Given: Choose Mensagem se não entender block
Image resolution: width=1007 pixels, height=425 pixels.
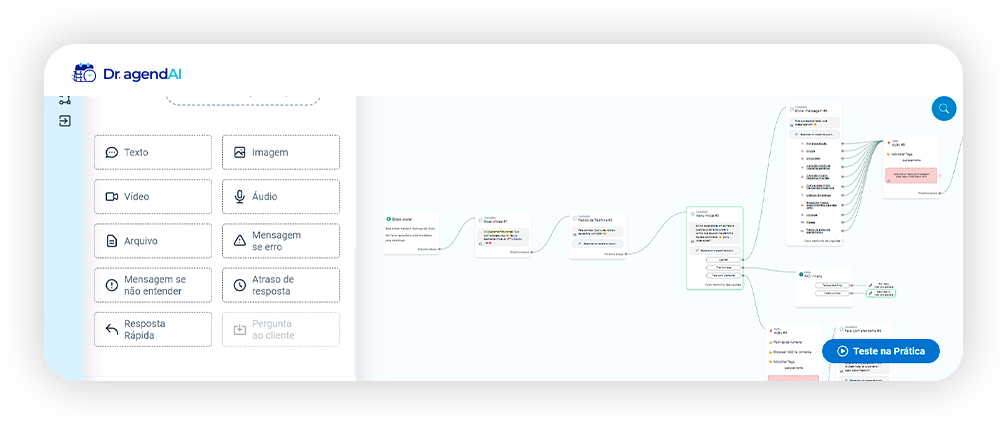Looking at the screenshot, I should coord(153,285).
